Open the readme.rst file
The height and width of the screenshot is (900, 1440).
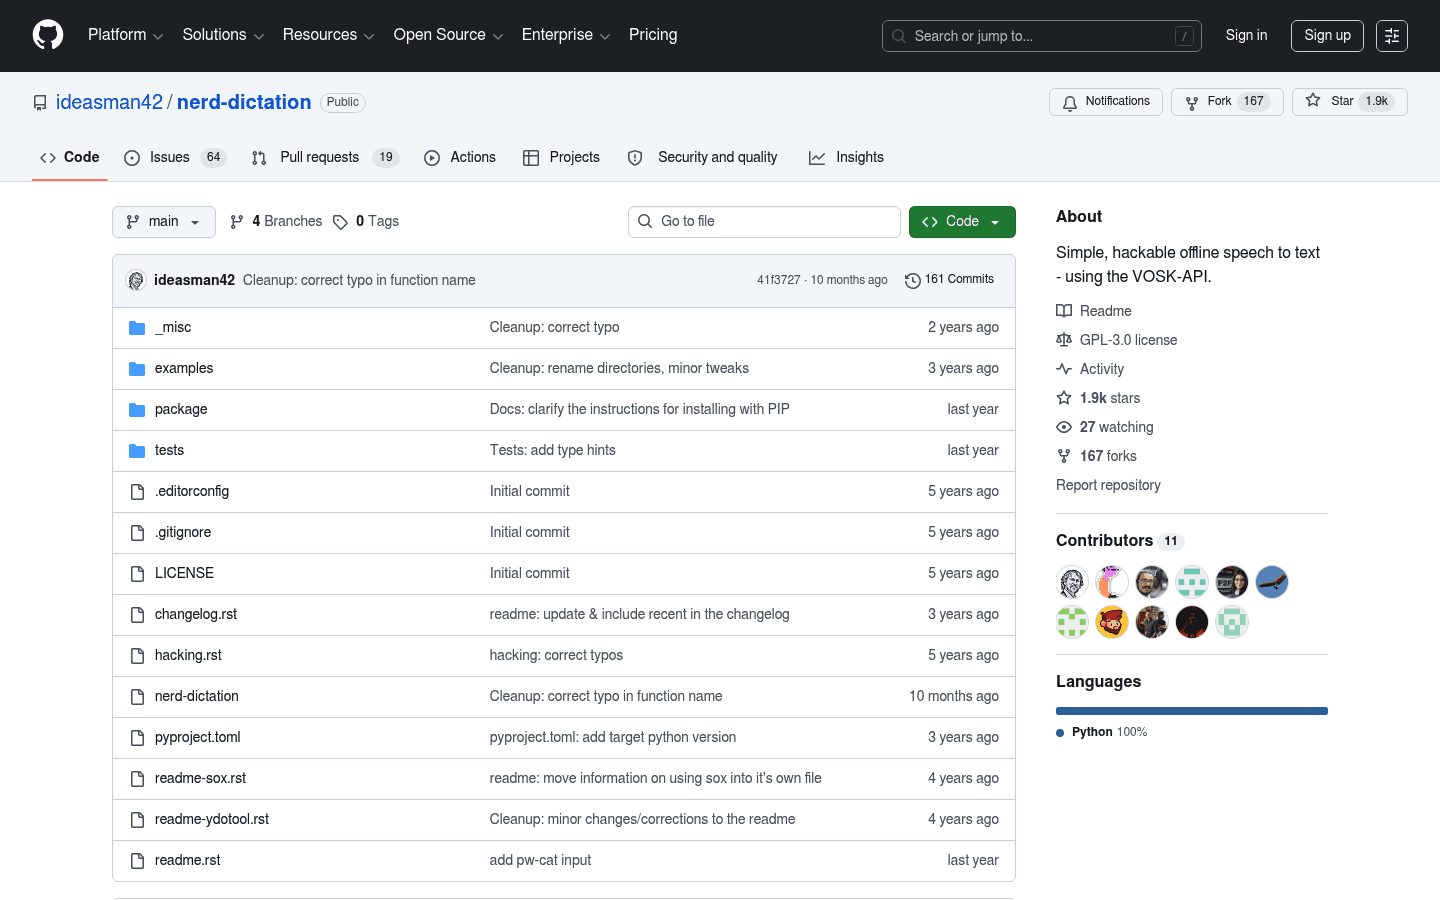[x=188, y=860]
